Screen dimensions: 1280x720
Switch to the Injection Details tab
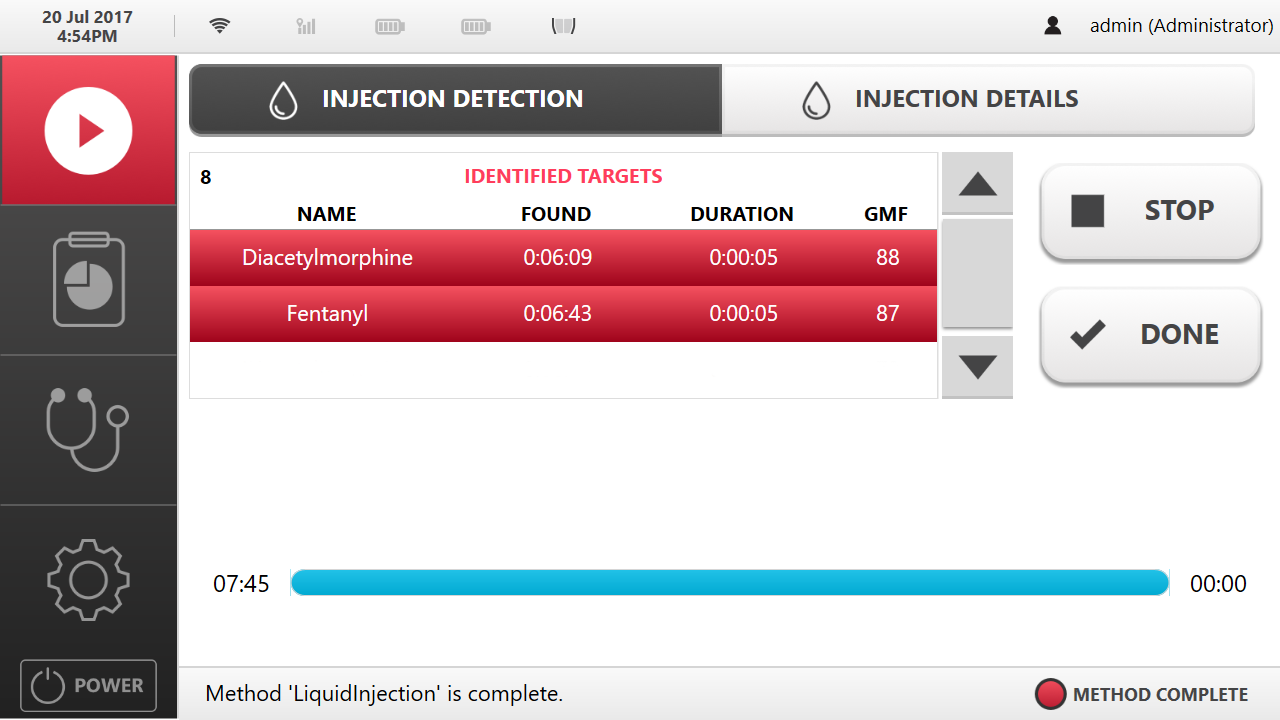point(987,99)
